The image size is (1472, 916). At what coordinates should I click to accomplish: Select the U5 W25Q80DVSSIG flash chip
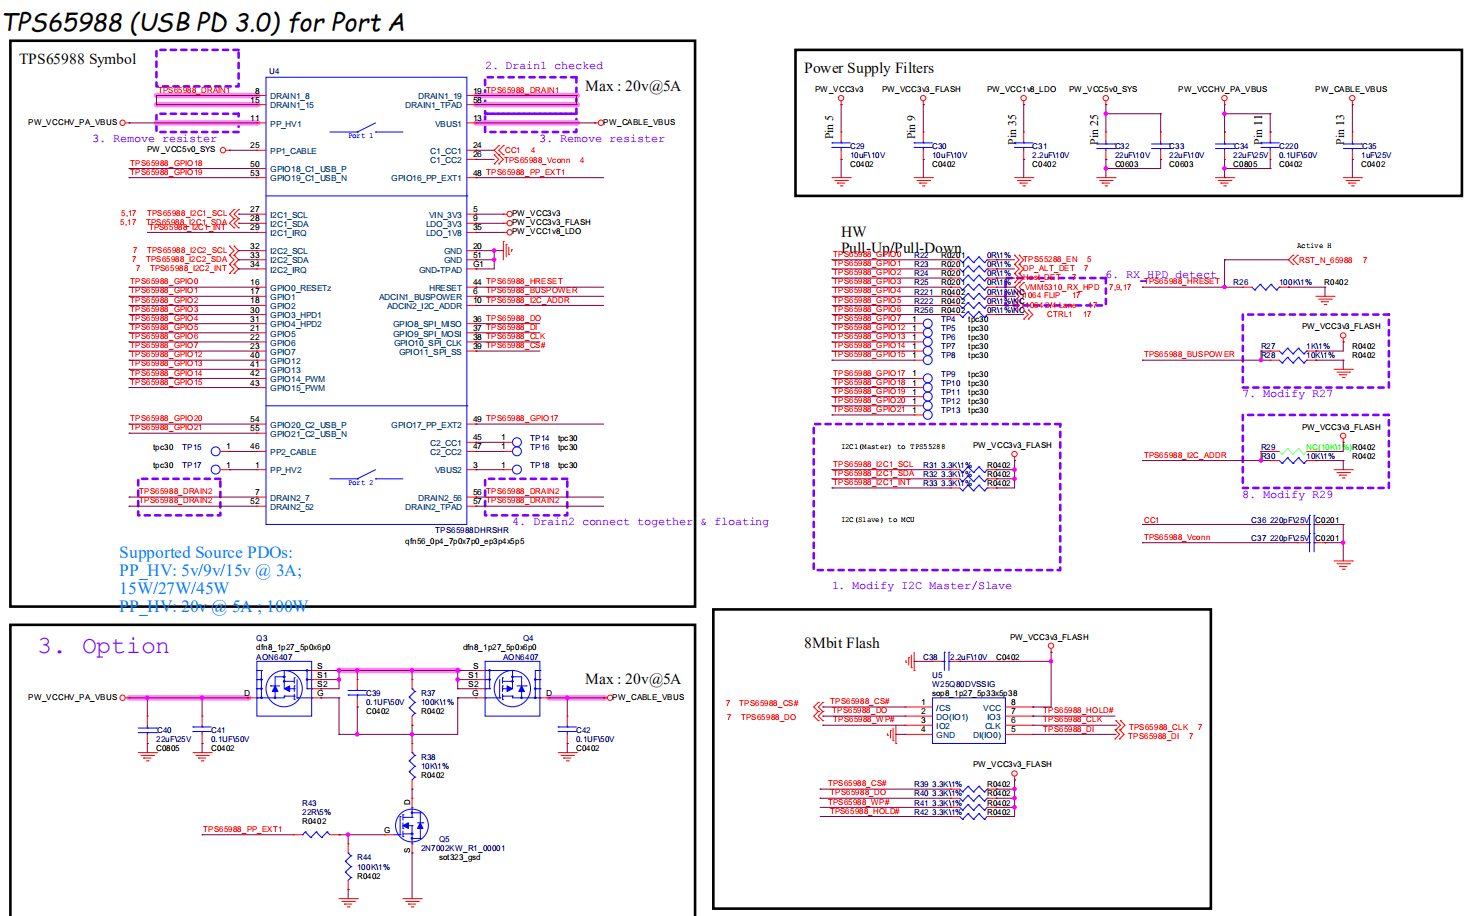968,720
